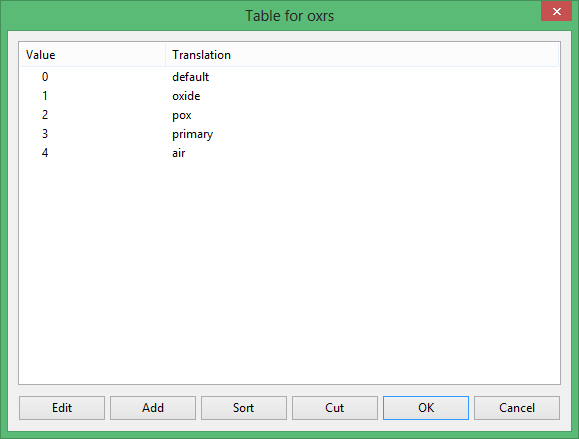Click the Edit button
Image resolution: width=579 pixels, height=439 pixels.
click(x=62, y=408)
